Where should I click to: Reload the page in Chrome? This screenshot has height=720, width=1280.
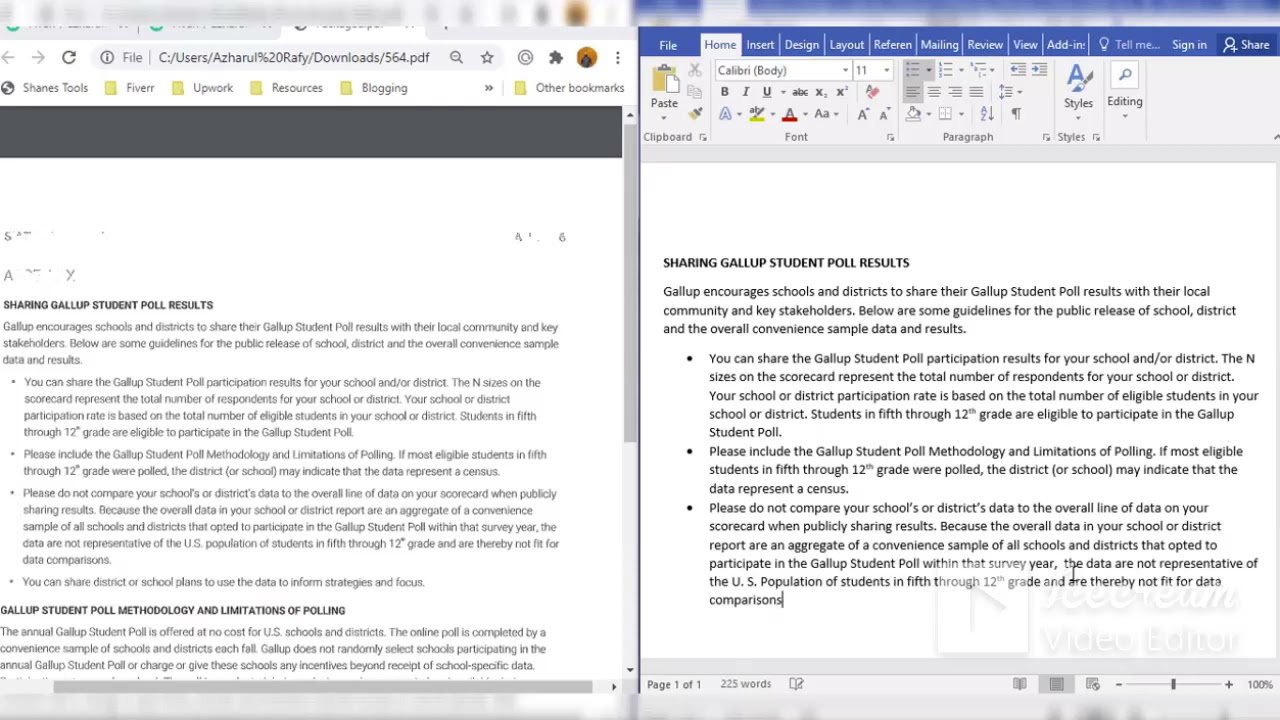(69, 58)
